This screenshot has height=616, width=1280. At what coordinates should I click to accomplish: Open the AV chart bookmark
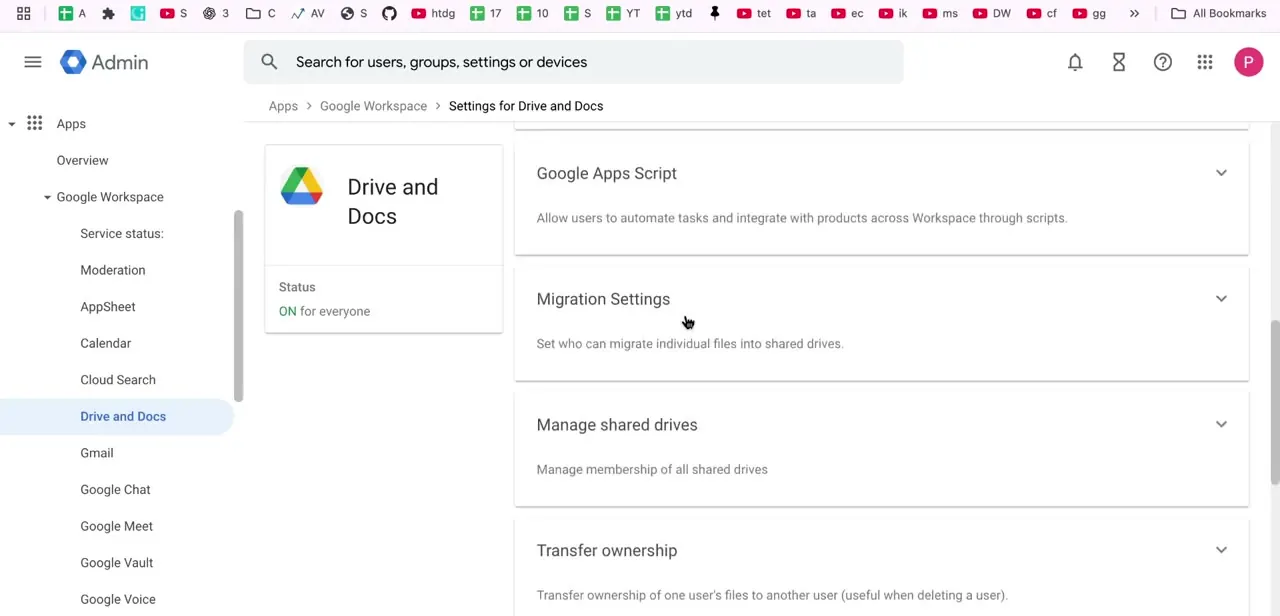(308, 13)
